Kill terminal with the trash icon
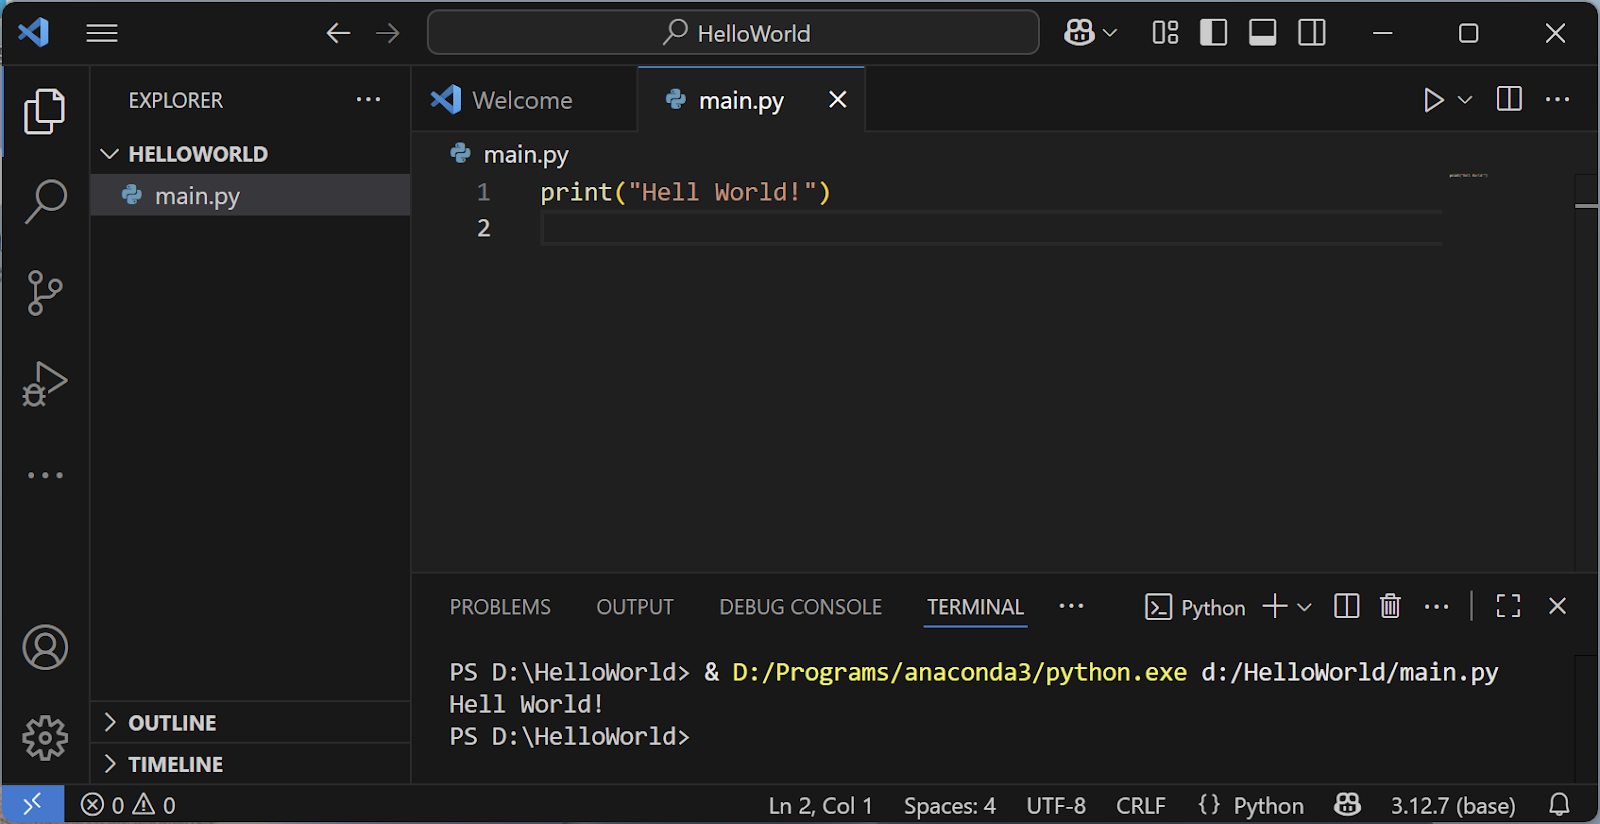This screenshot has height=824, width=1600. tap(1390, 606)
